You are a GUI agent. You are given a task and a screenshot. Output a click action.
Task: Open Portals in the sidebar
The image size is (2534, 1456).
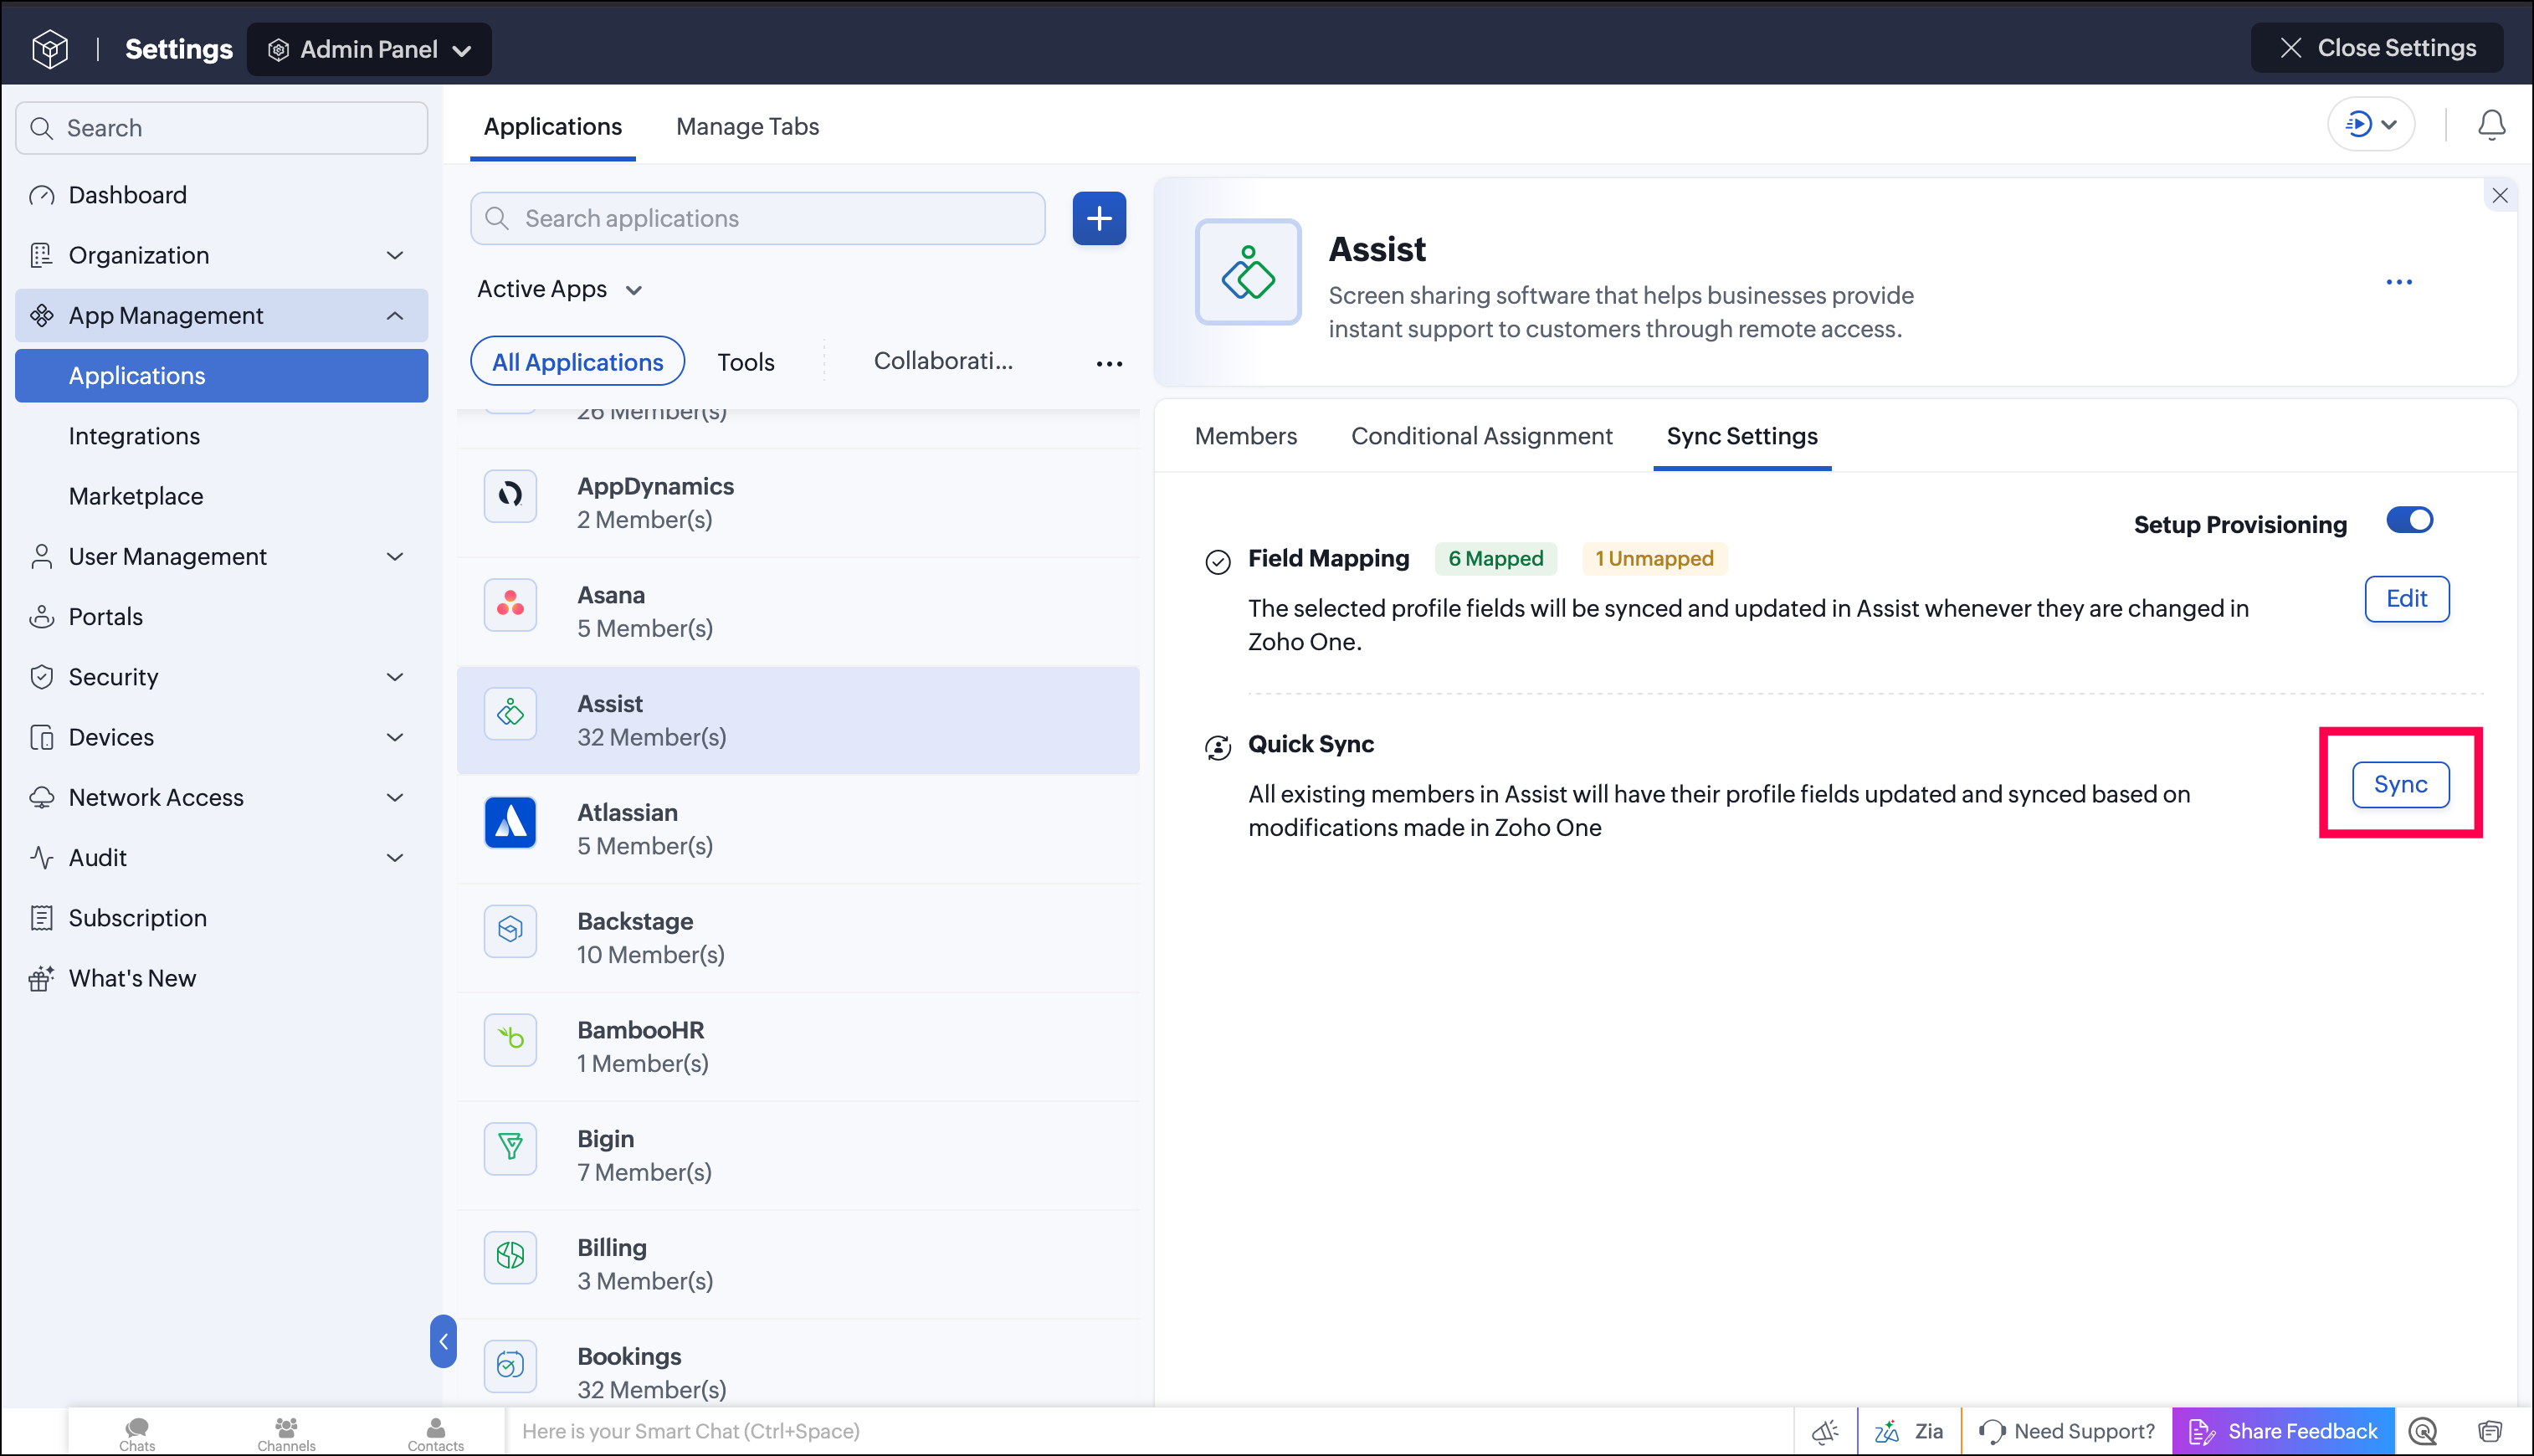point(222,617)
